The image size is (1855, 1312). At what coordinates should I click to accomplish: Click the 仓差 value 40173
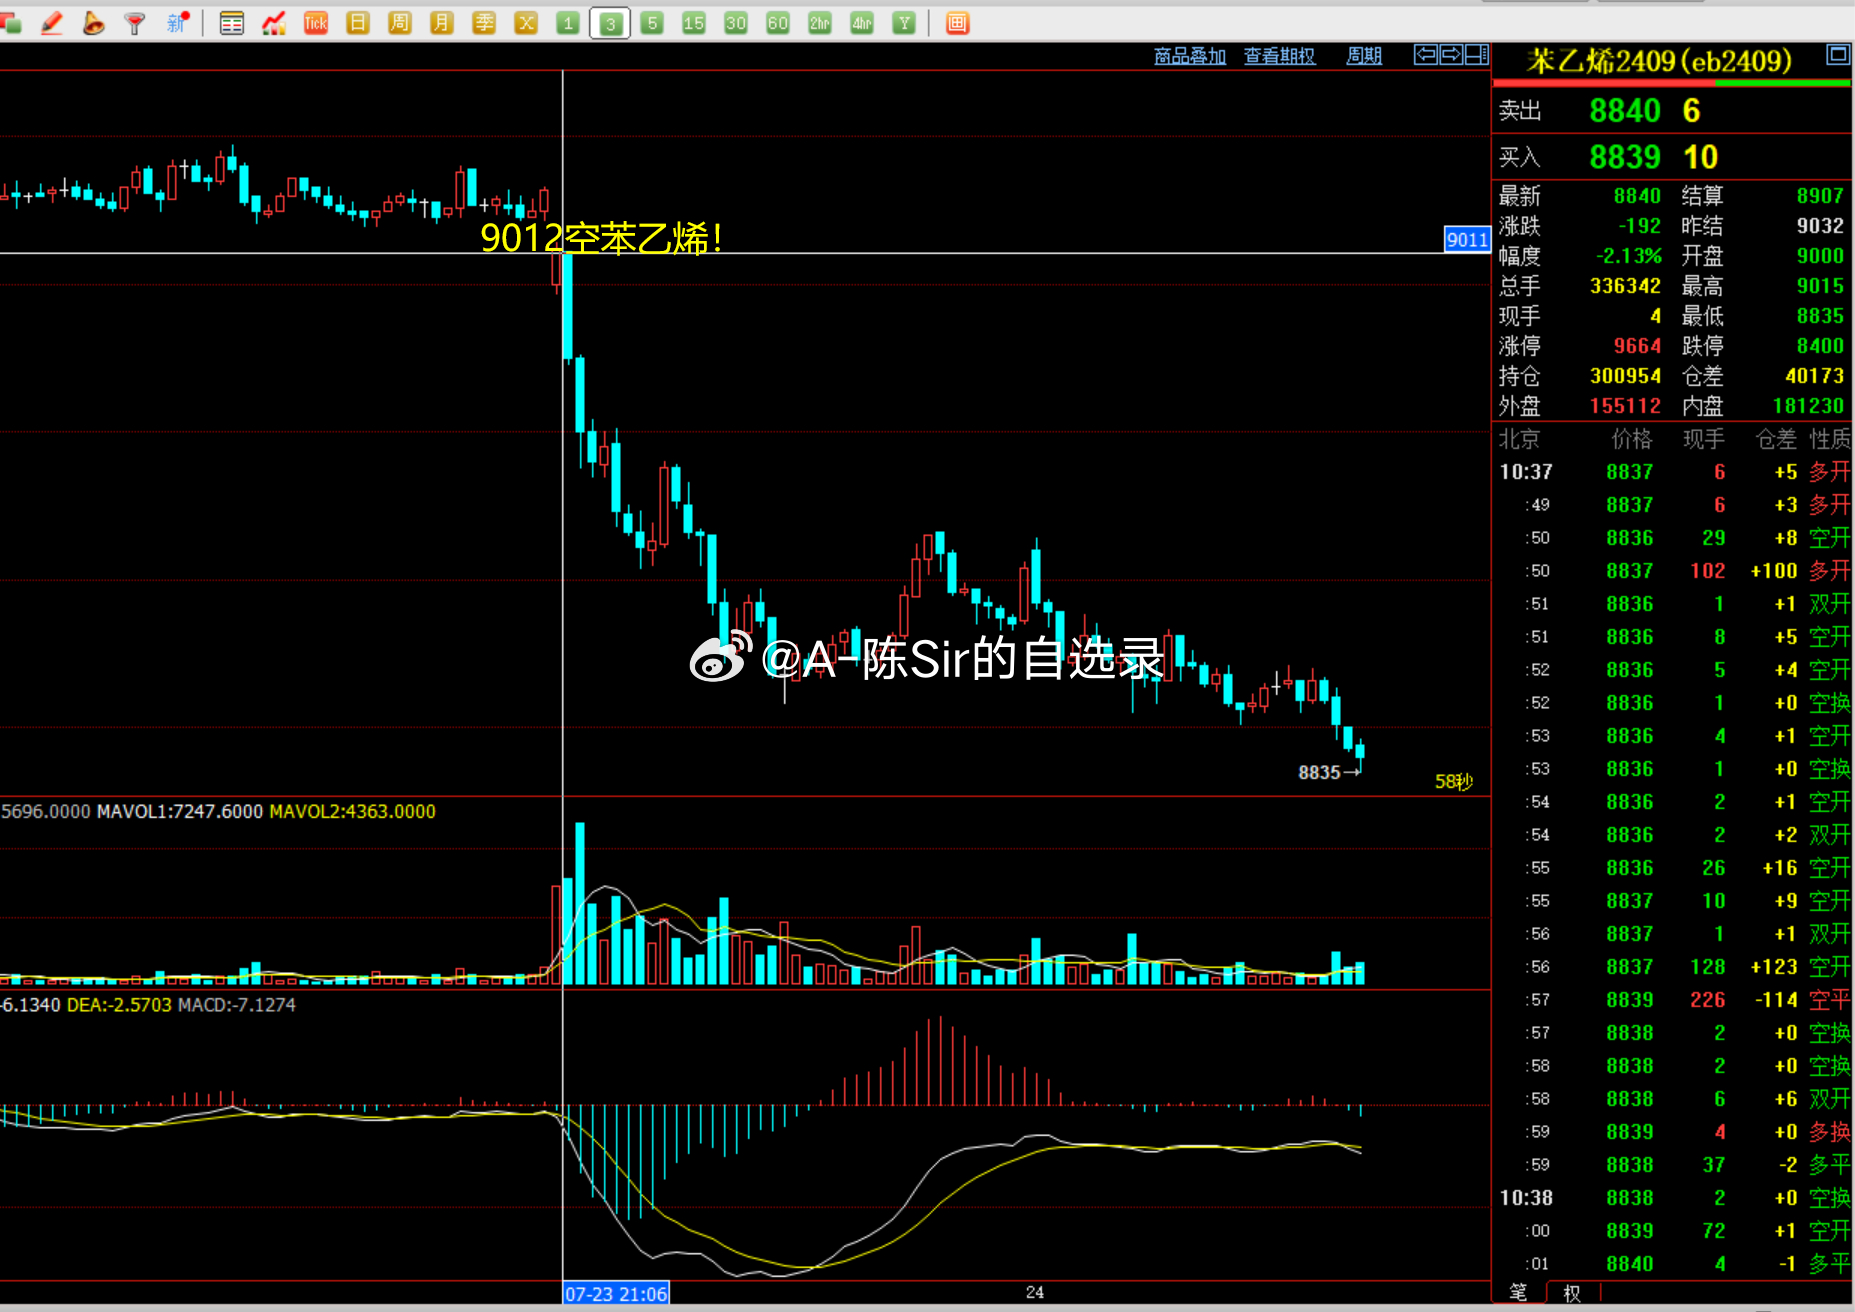coord(1815,376)
